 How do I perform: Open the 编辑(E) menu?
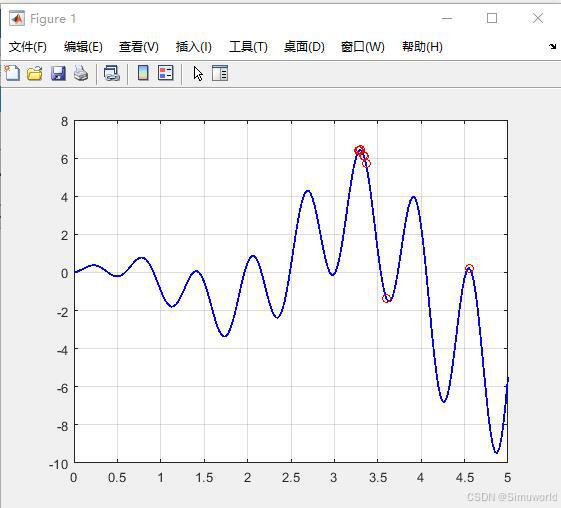click(x=83, y=47)
